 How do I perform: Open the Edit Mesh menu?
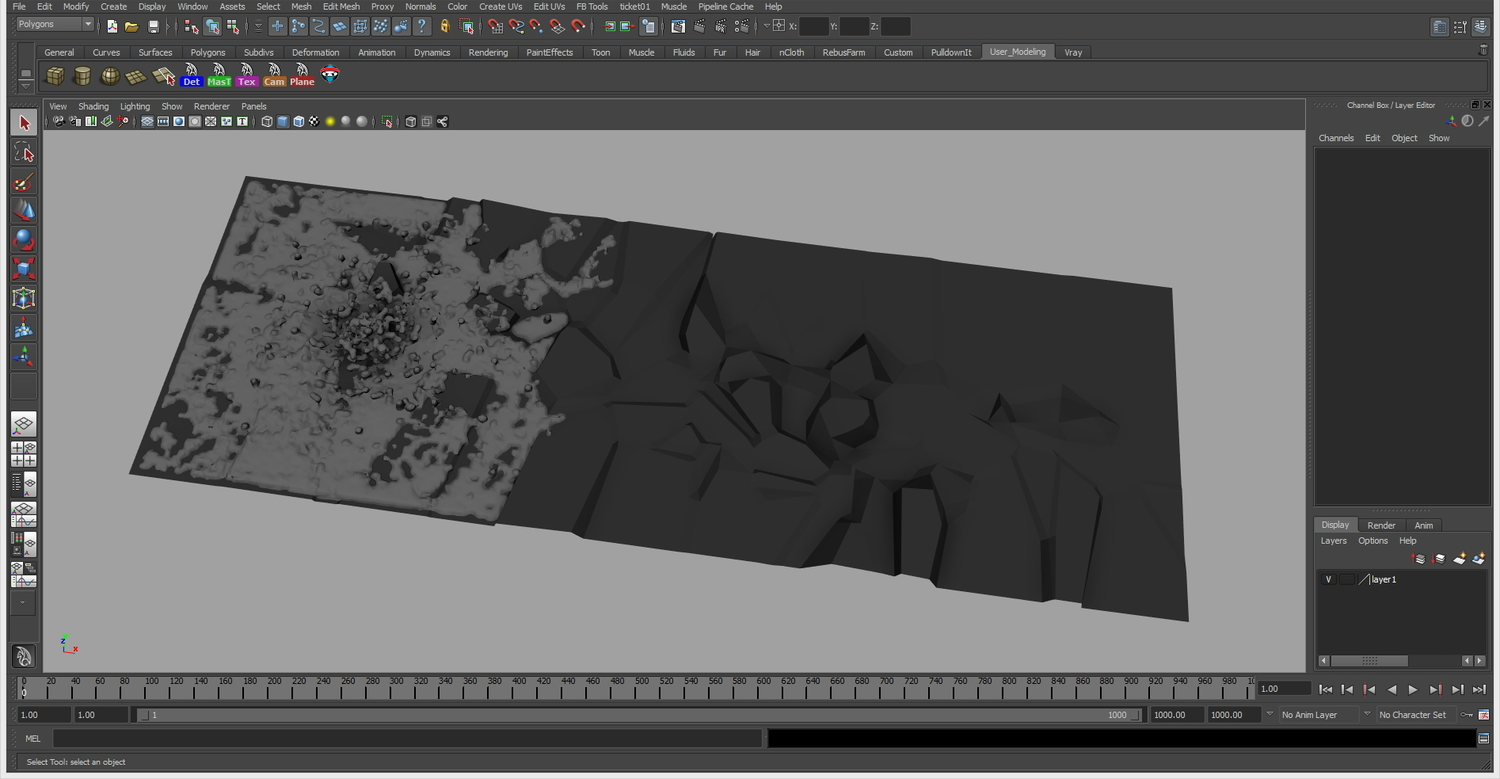[341, 6]
